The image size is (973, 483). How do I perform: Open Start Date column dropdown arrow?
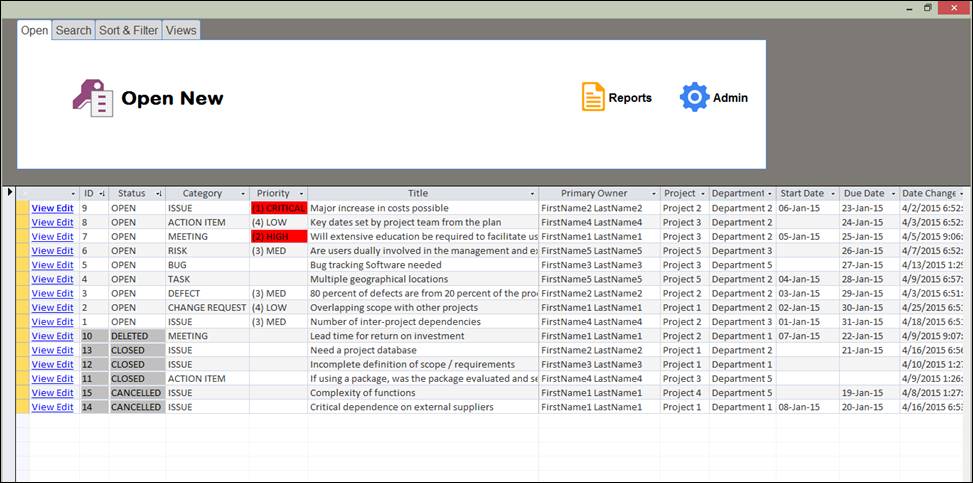(x=832, y=194)
